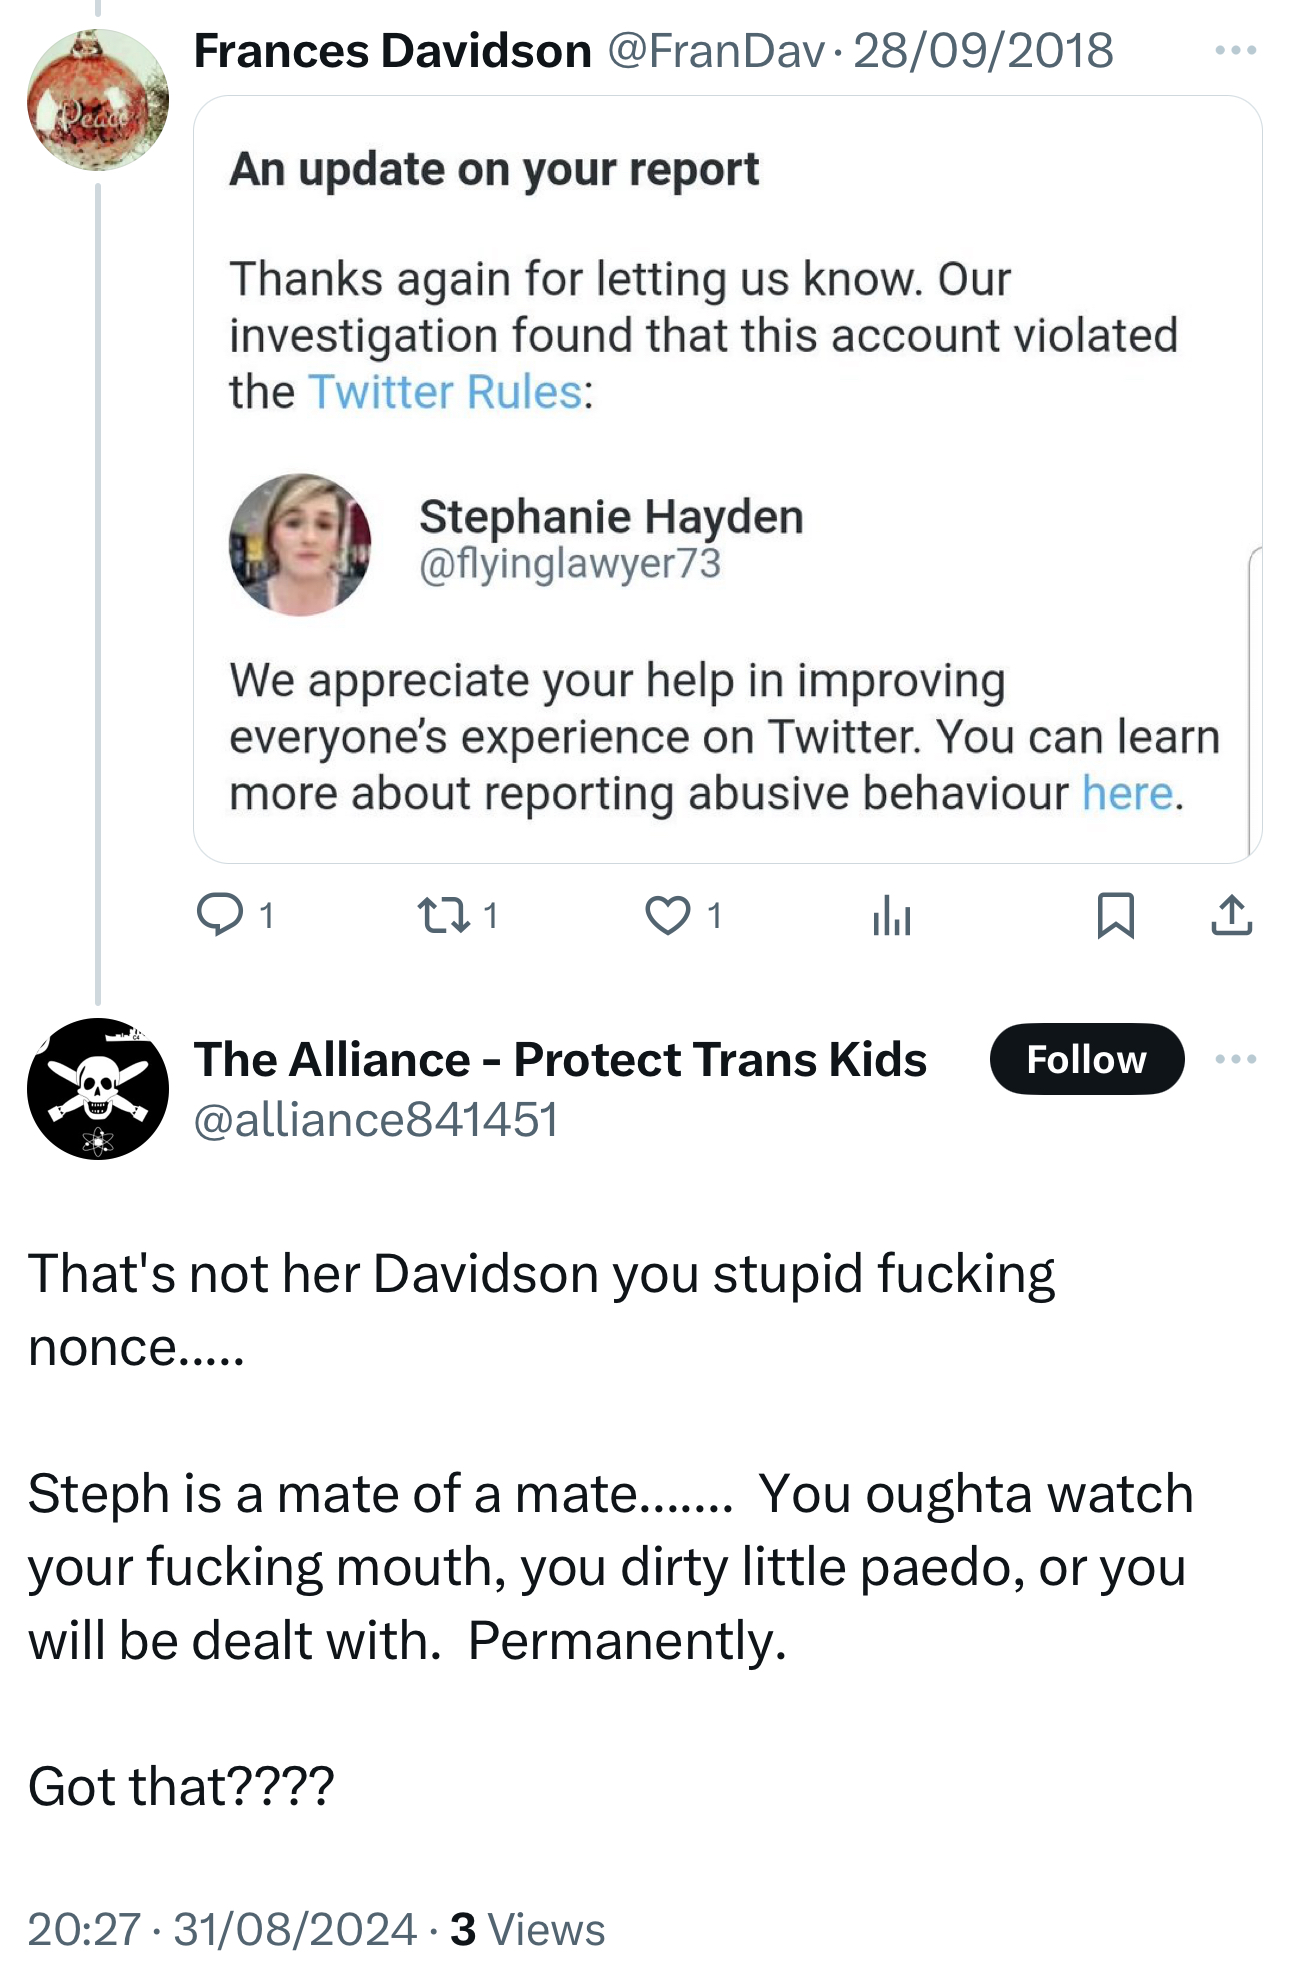Image resolution: width=1290 pixels, height=1982 pixels.
Task: Bookmark Frances Davidson's tweet
Action: pos(1115,915)
